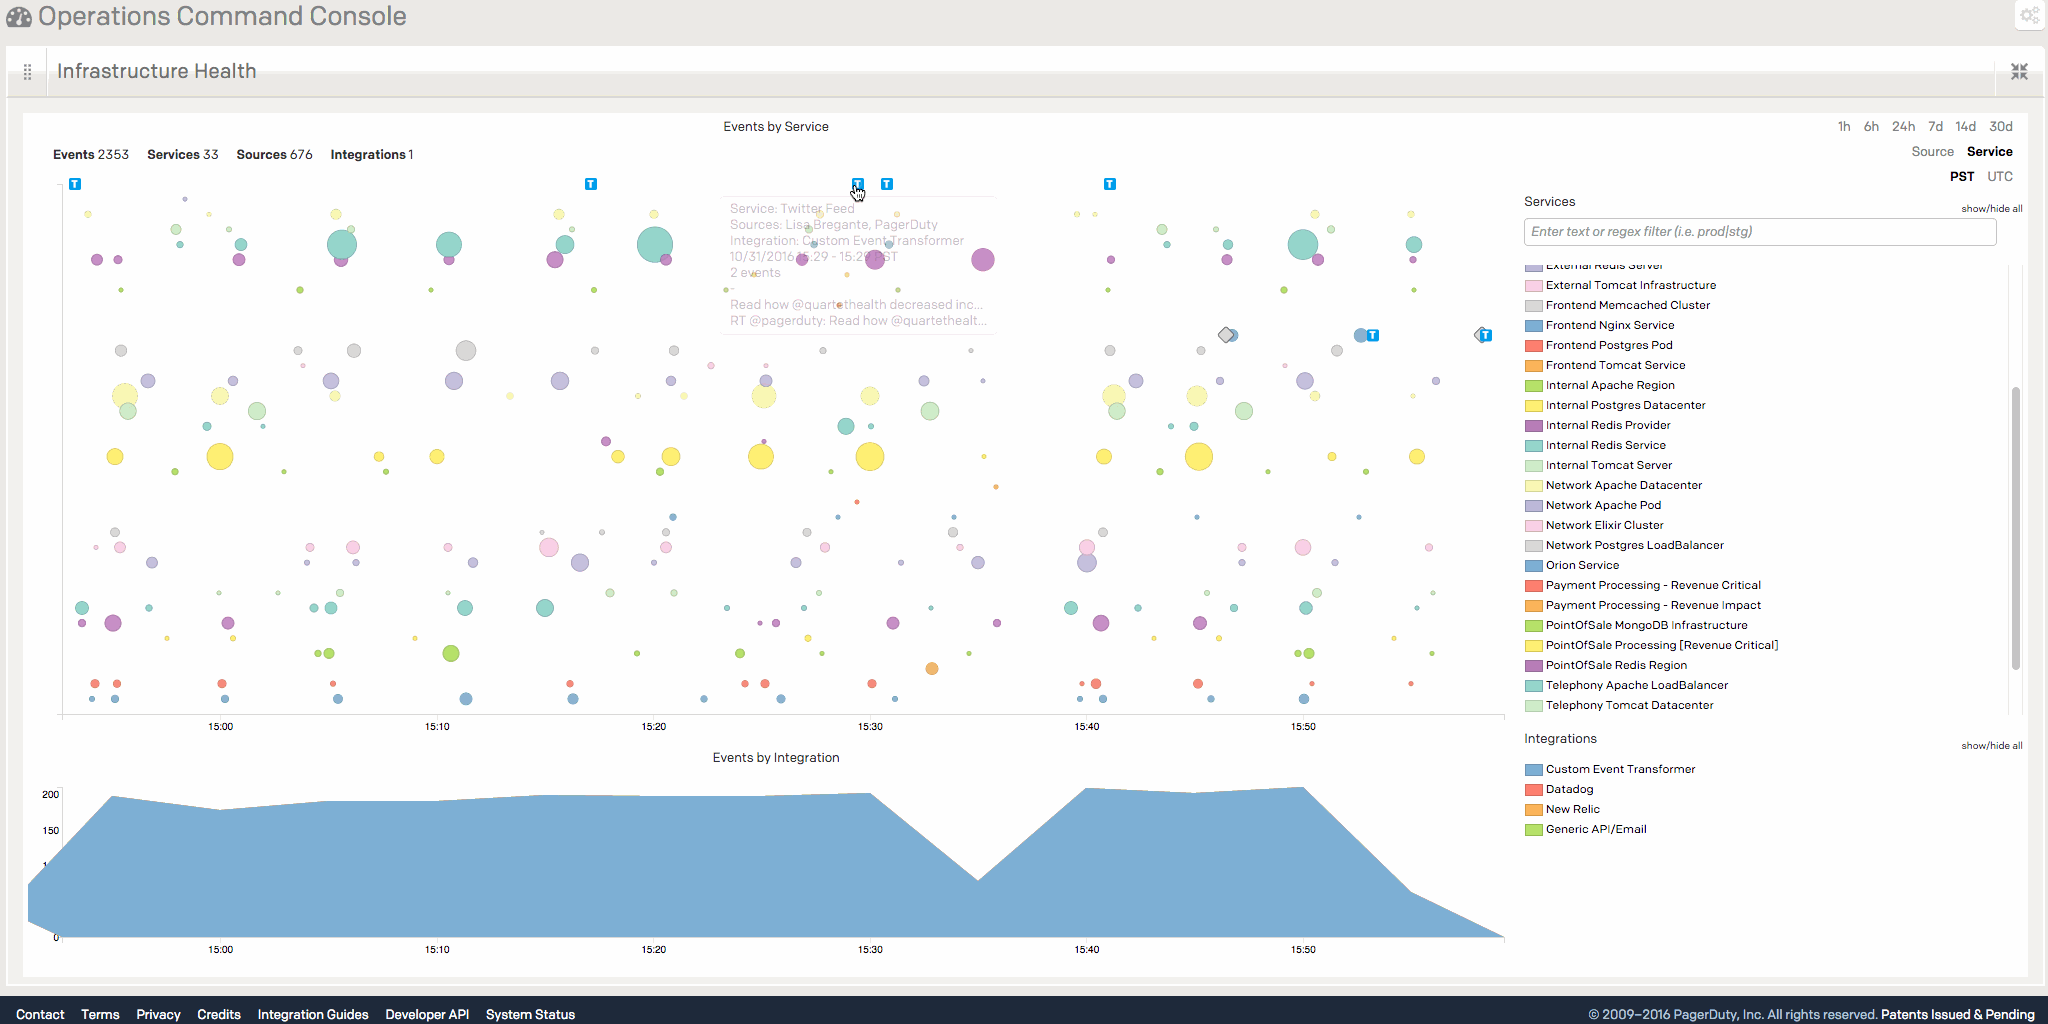Click the dashboard gauge logo icon
This screenshot has height=1024, width=2048.
click(19, 17)
